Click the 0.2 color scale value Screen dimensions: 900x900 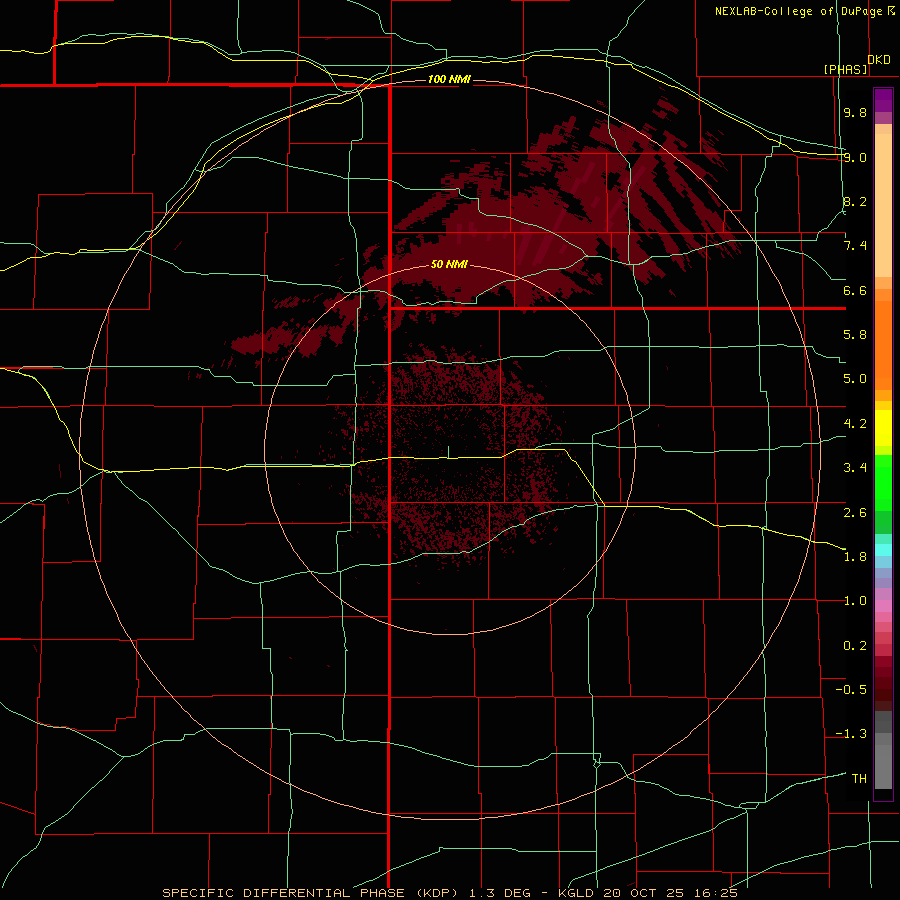pos(855,646)
